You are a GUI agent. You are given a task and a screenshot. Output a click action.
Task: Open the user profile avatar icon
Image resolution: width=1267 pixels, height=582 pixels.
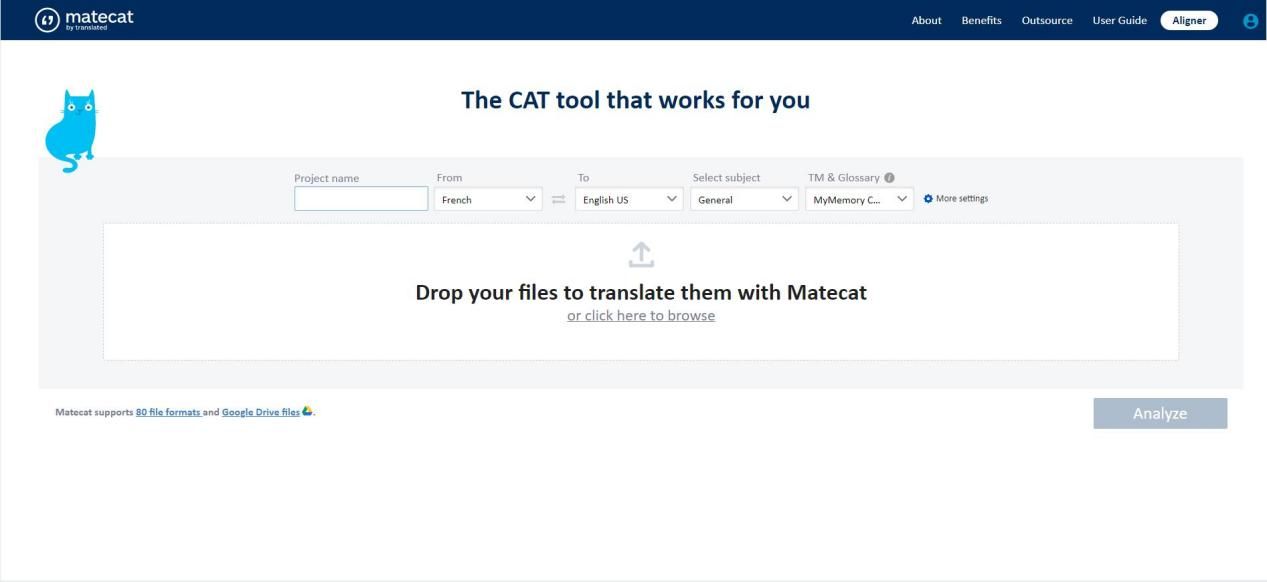tap(1250, 21)
